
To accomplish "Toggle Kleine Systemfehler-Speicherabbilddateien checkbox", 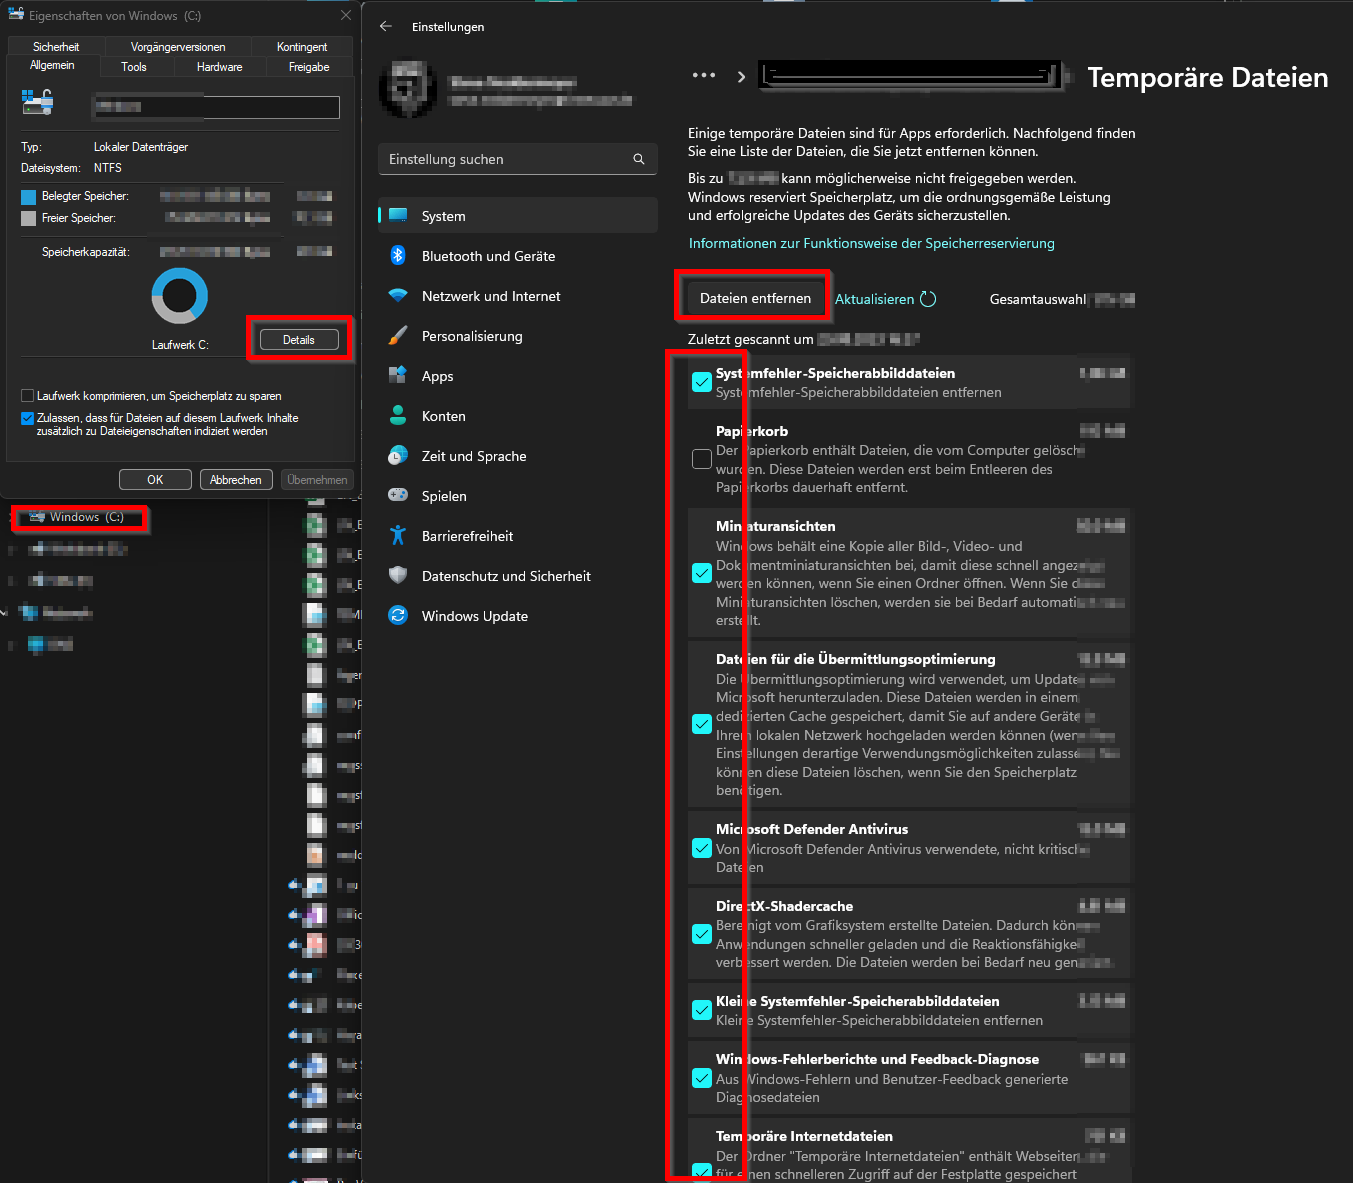I will (x=702, y=1010).
